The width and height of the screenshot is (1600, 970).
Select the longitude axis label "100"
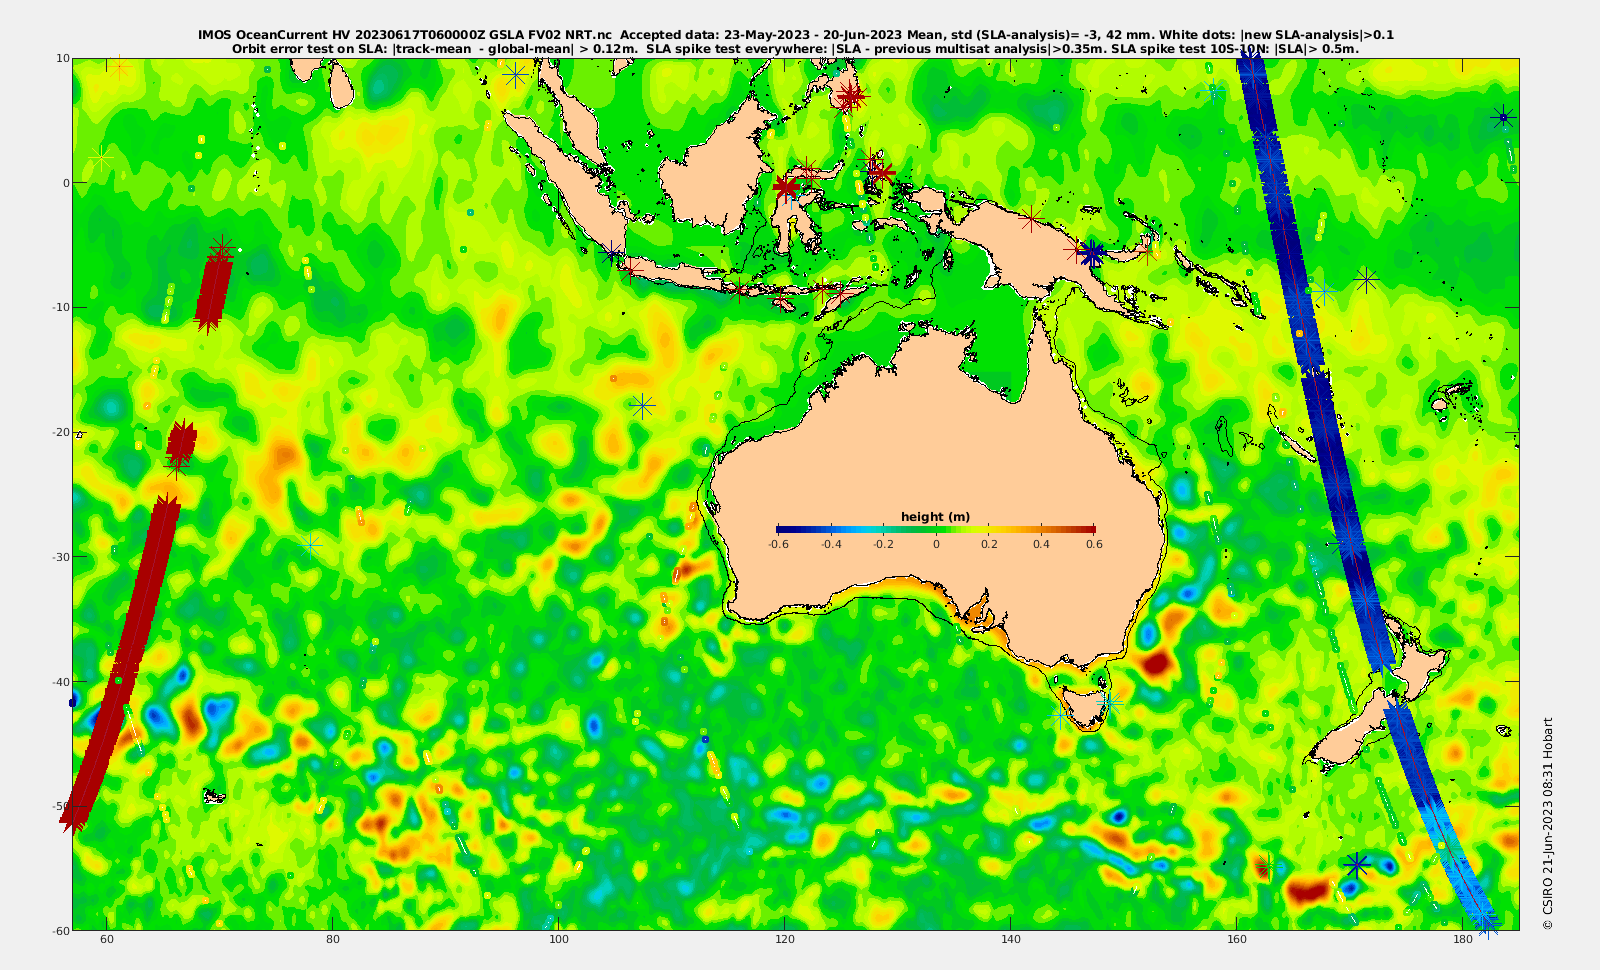(559, 940)
